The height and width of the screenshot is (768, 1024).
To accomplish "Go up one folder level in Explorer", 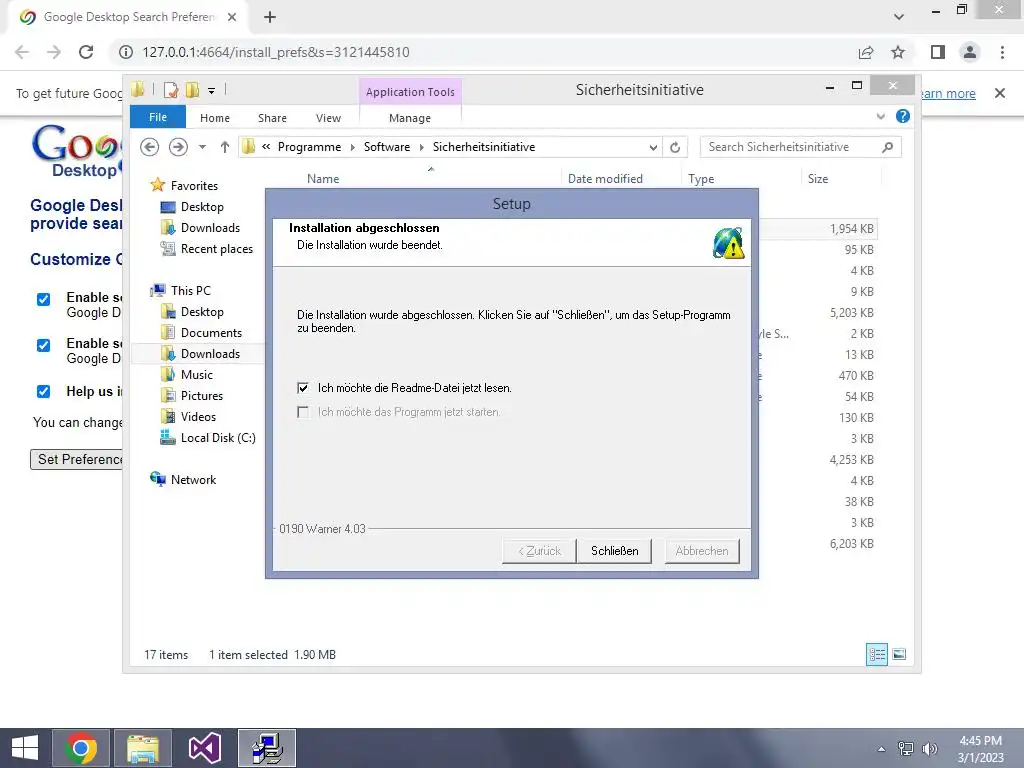I will (x=225, y=147).
